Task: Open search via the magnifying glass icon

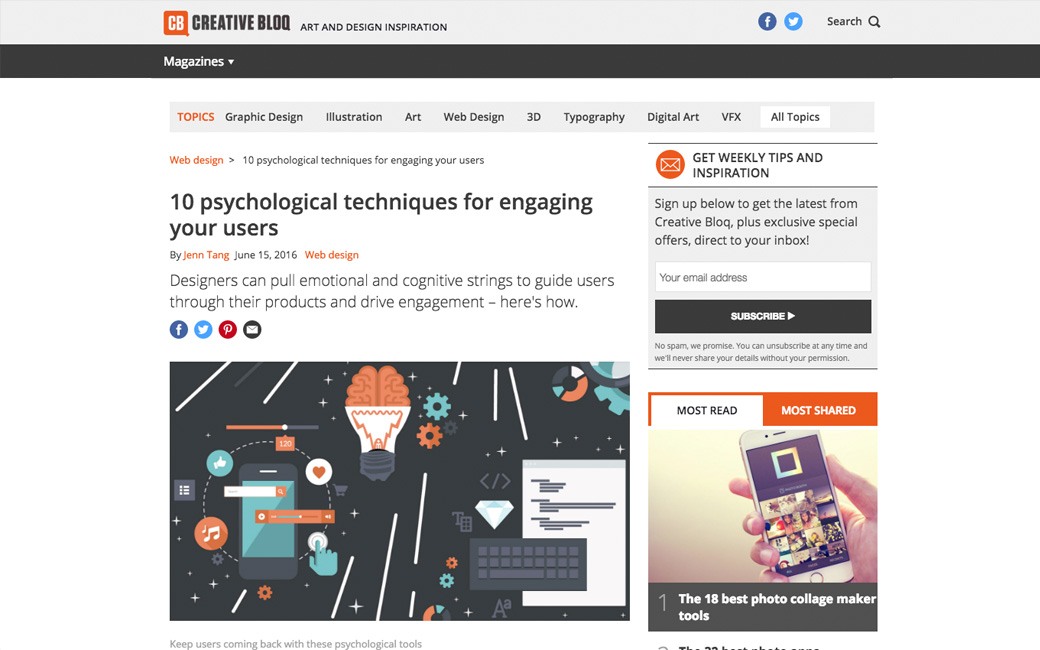Action: click(x=874, y=22)
